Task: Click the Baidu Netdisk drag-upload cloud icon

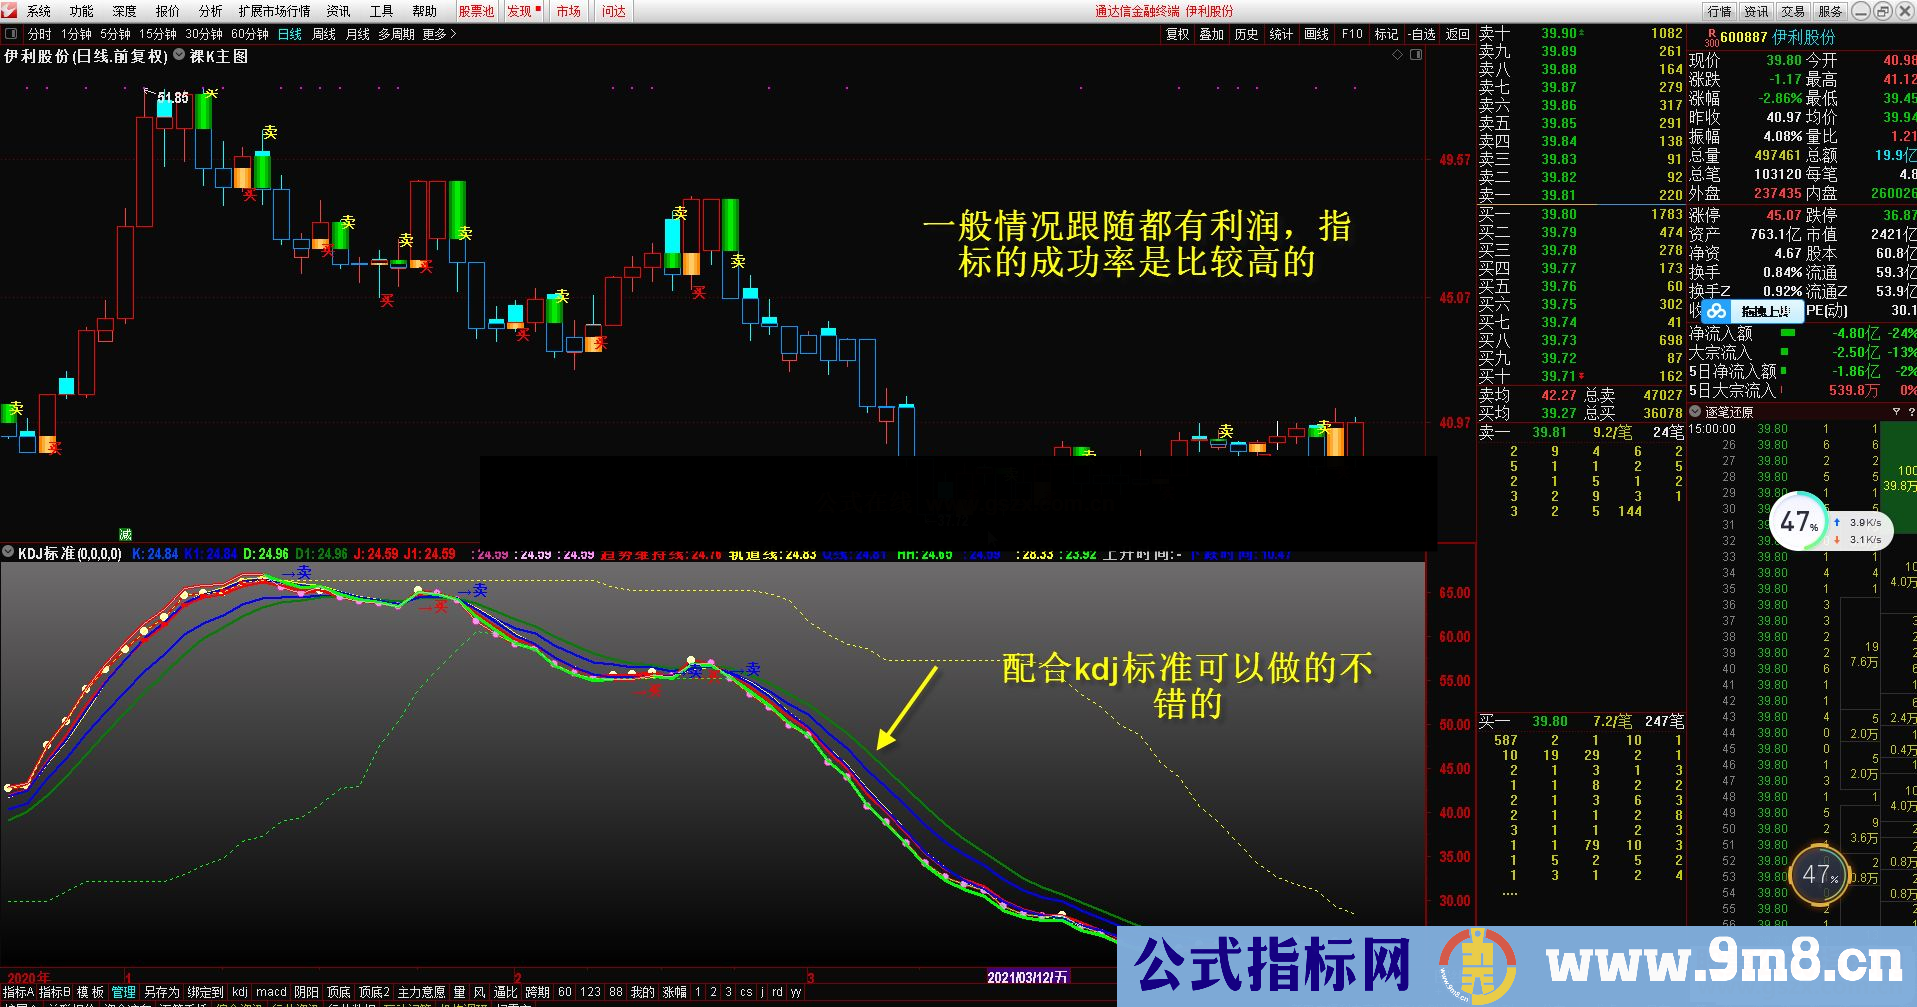Action: [x=1716, y=311]
